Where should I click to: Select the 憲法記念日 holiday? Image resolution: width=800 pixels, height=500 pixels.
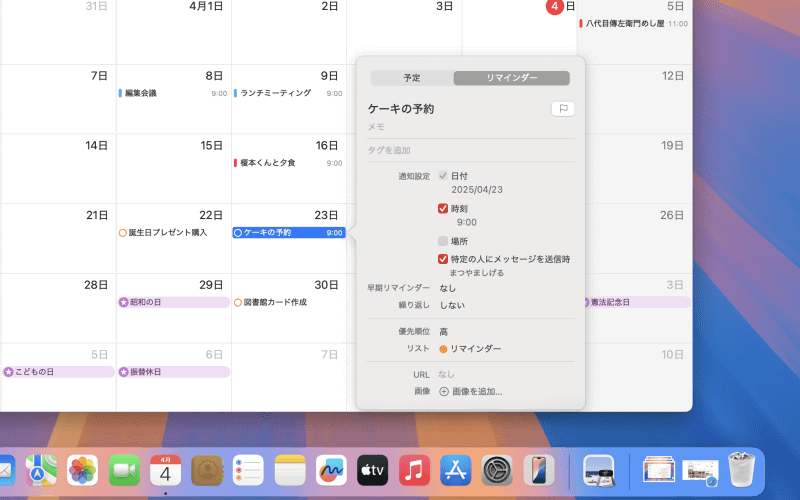click(637, 303)
